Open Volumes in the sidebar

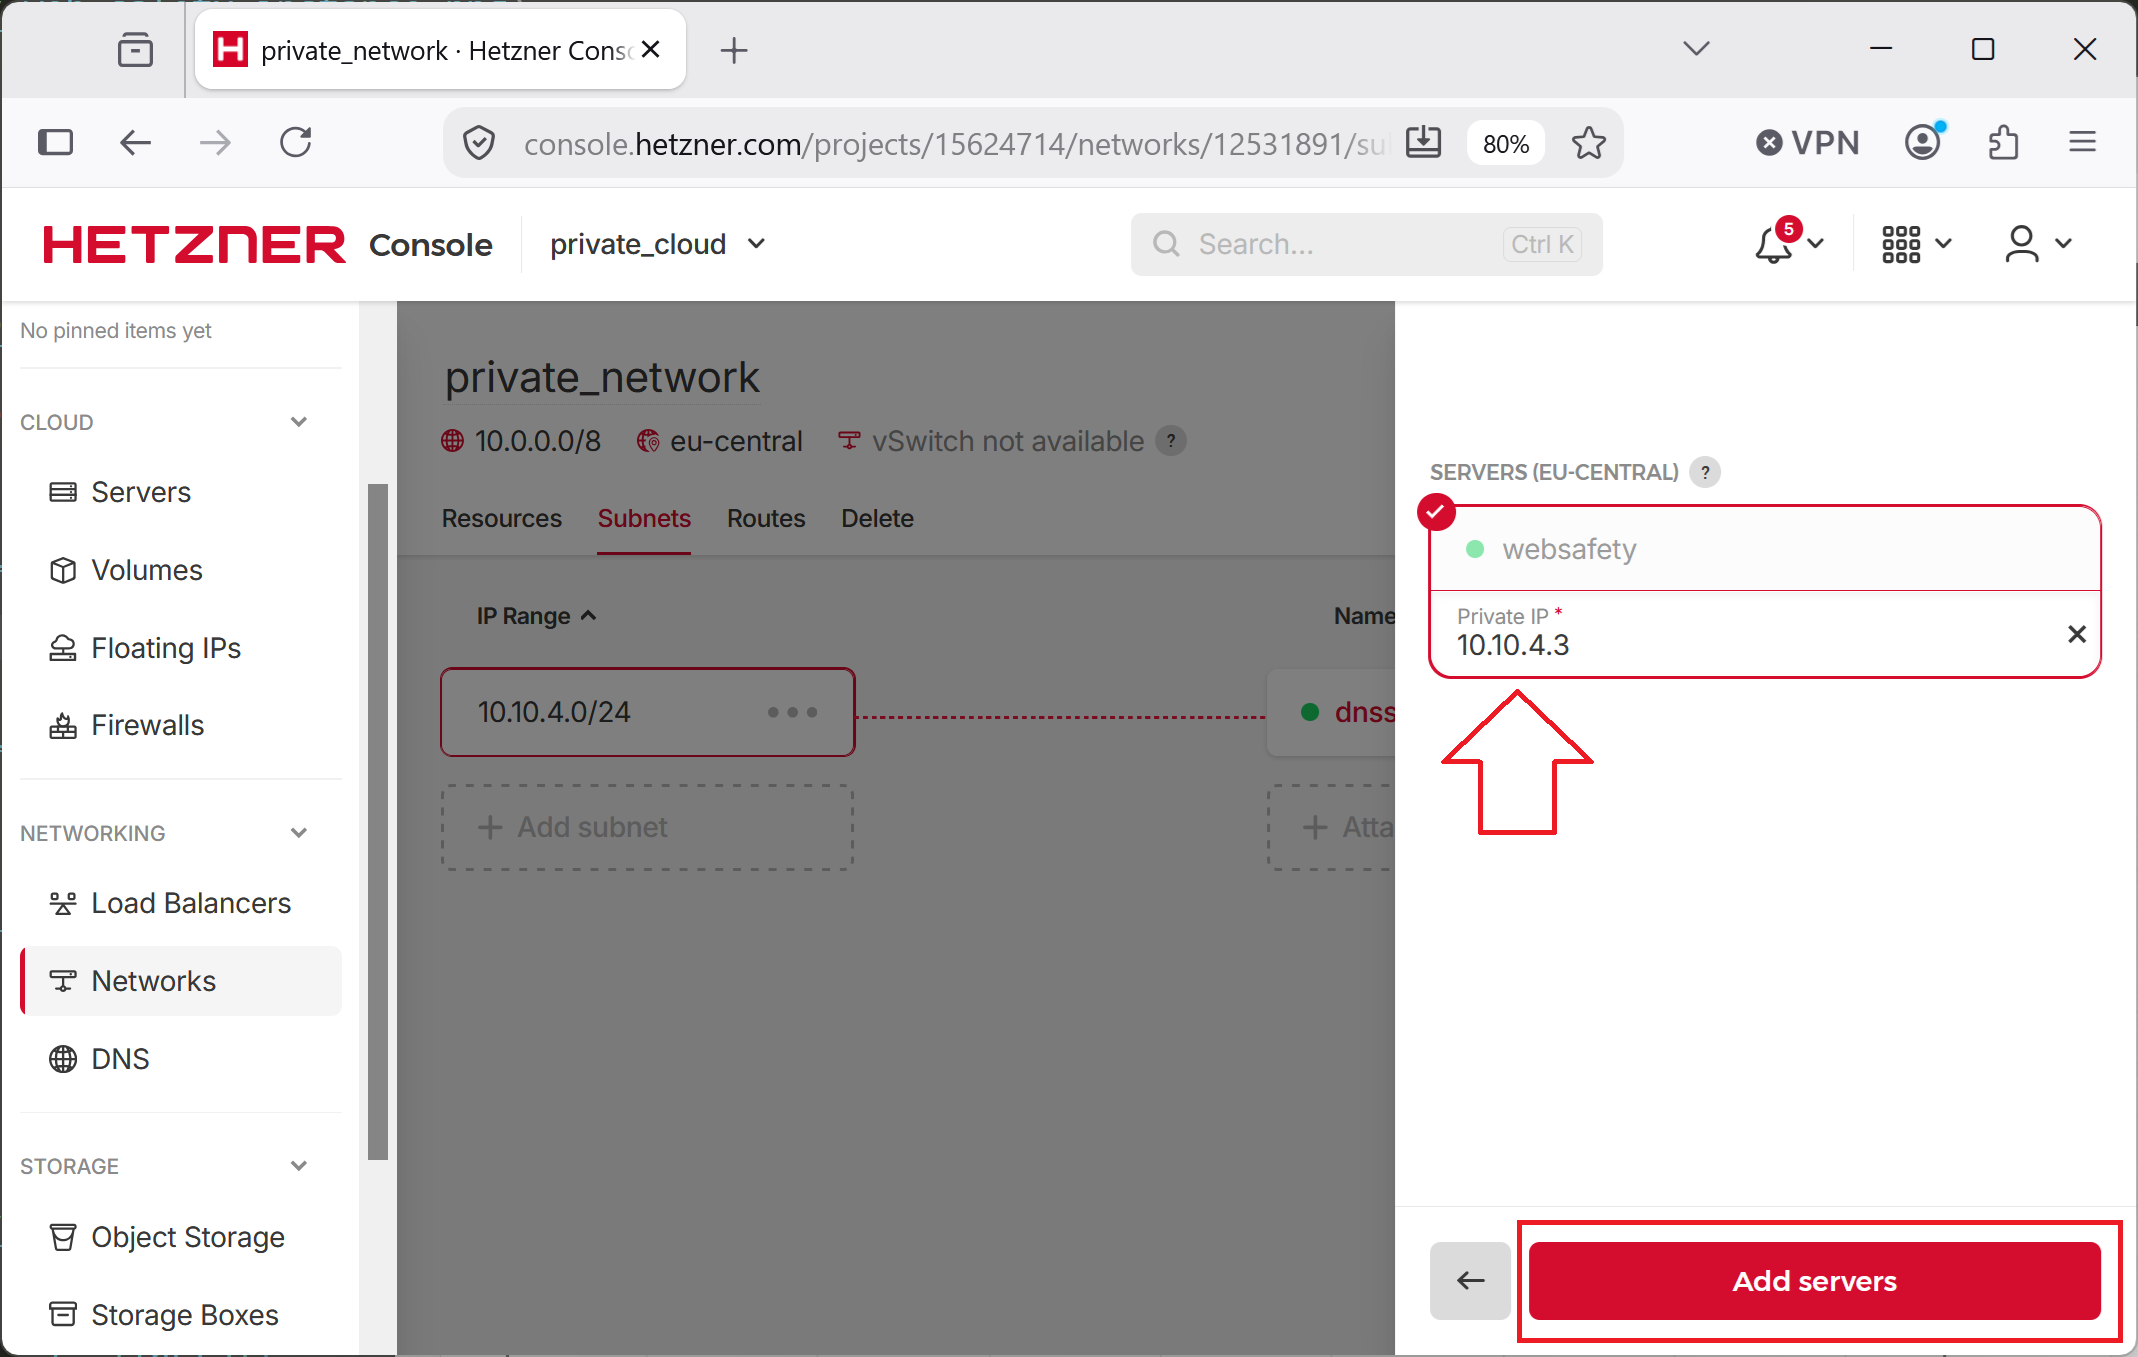tap(180, 570)
